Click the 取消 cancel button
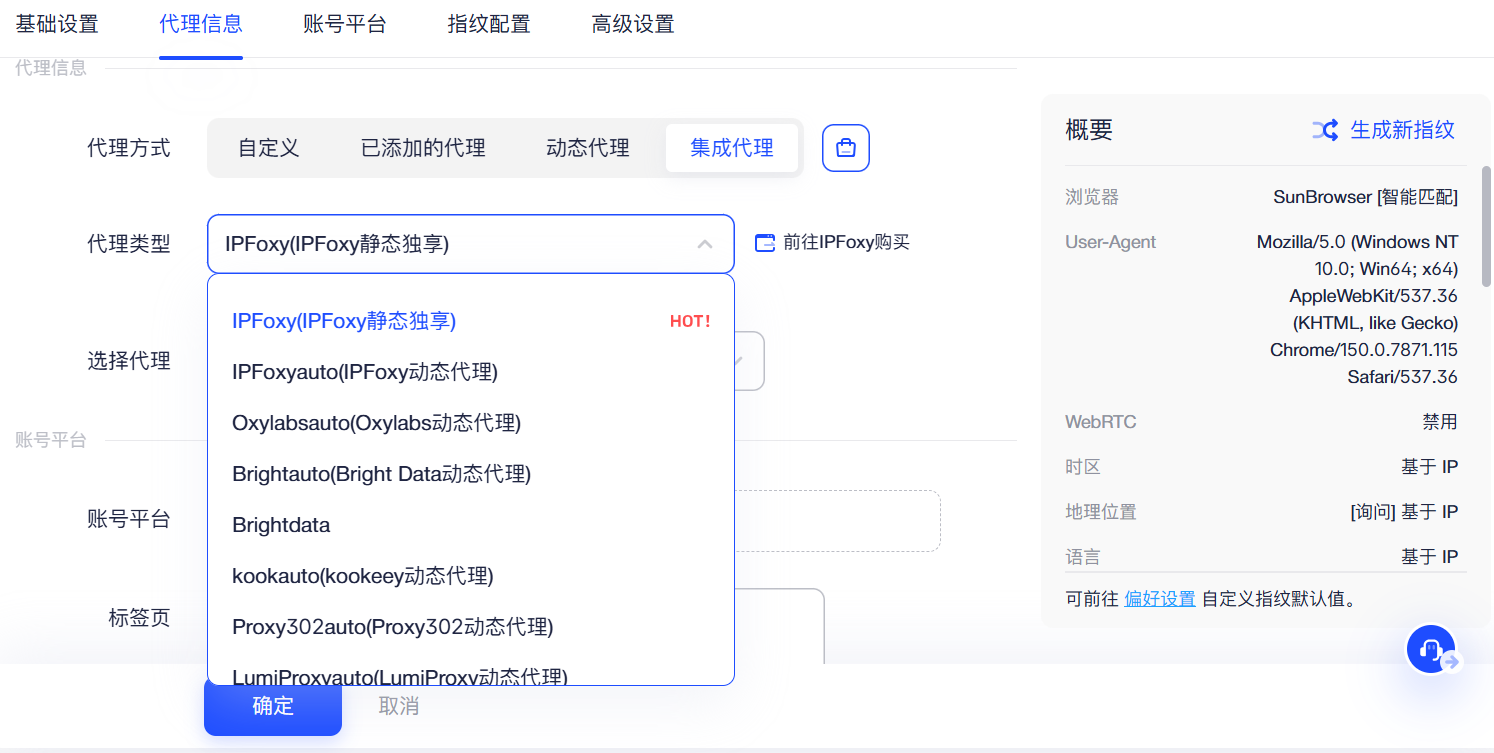Viewport: 1494px width, 753px height. (399, 706)
